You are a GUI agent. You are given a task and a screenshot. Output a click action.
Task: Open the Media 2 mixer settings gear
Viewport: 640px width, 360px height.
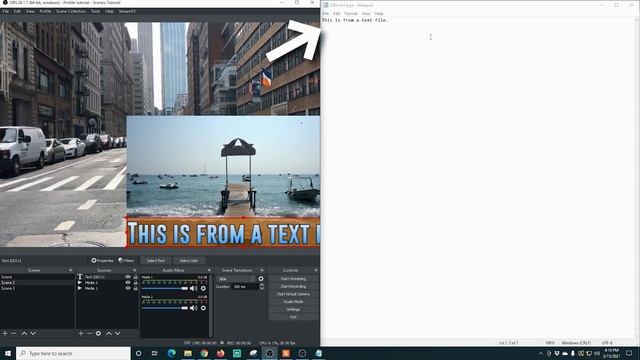[203, 308]
